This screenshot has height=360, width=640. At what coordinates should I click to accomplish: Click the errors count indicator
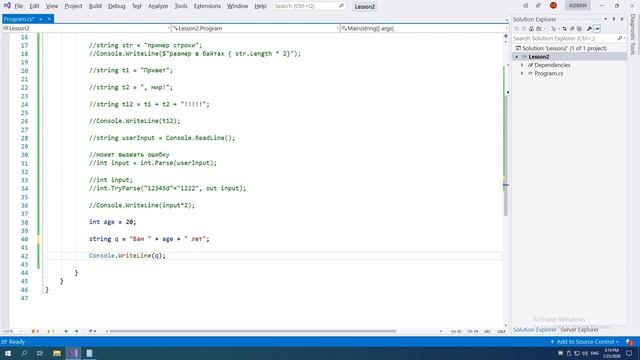(x=35, y=331)
